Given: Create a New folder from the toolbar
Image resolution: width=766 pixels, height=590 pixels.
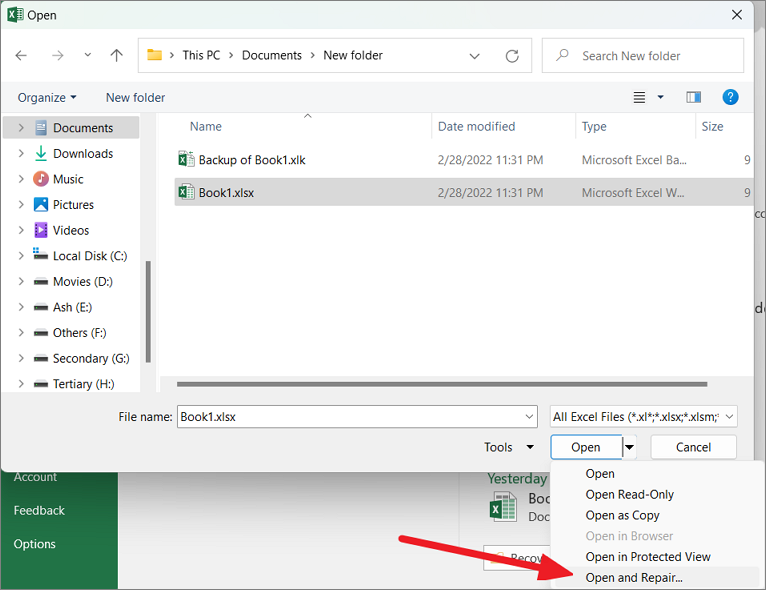Looking at the screenshot, I should (135, 98).
